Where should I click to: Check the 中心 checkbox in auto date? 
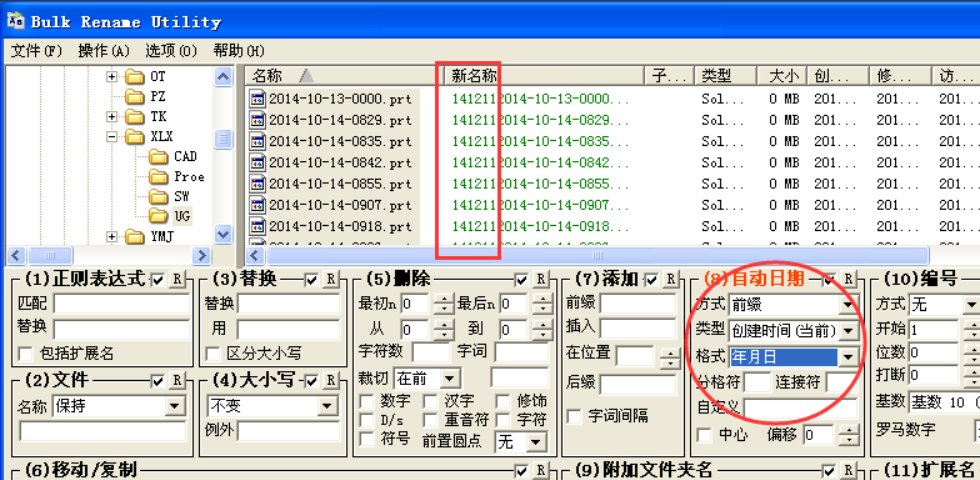(704, 435)
